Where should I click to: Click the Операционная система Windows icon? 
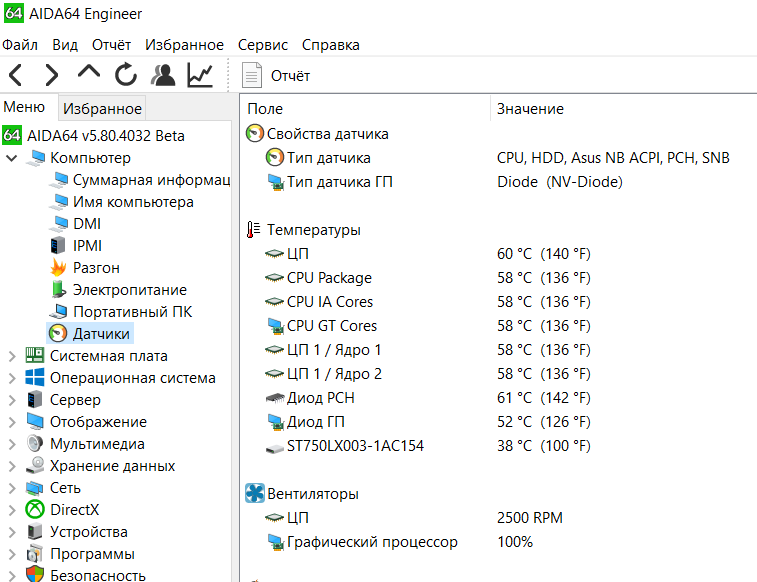[35, 378]
